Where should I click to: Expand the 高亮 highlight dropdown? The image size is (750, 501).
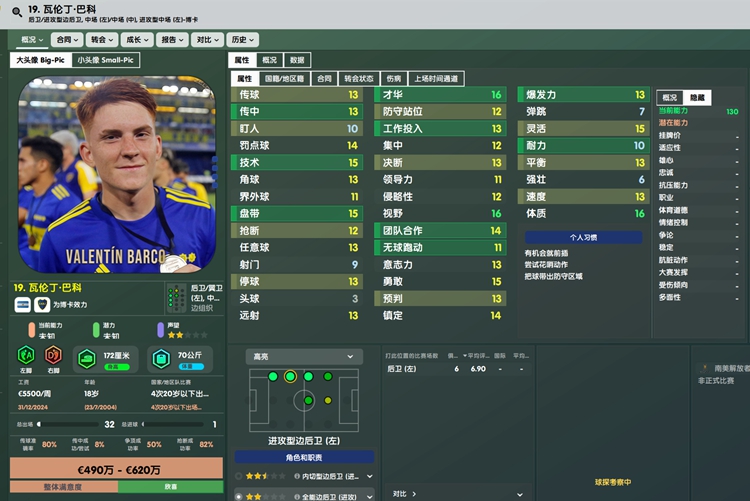(x=304, y=356)
